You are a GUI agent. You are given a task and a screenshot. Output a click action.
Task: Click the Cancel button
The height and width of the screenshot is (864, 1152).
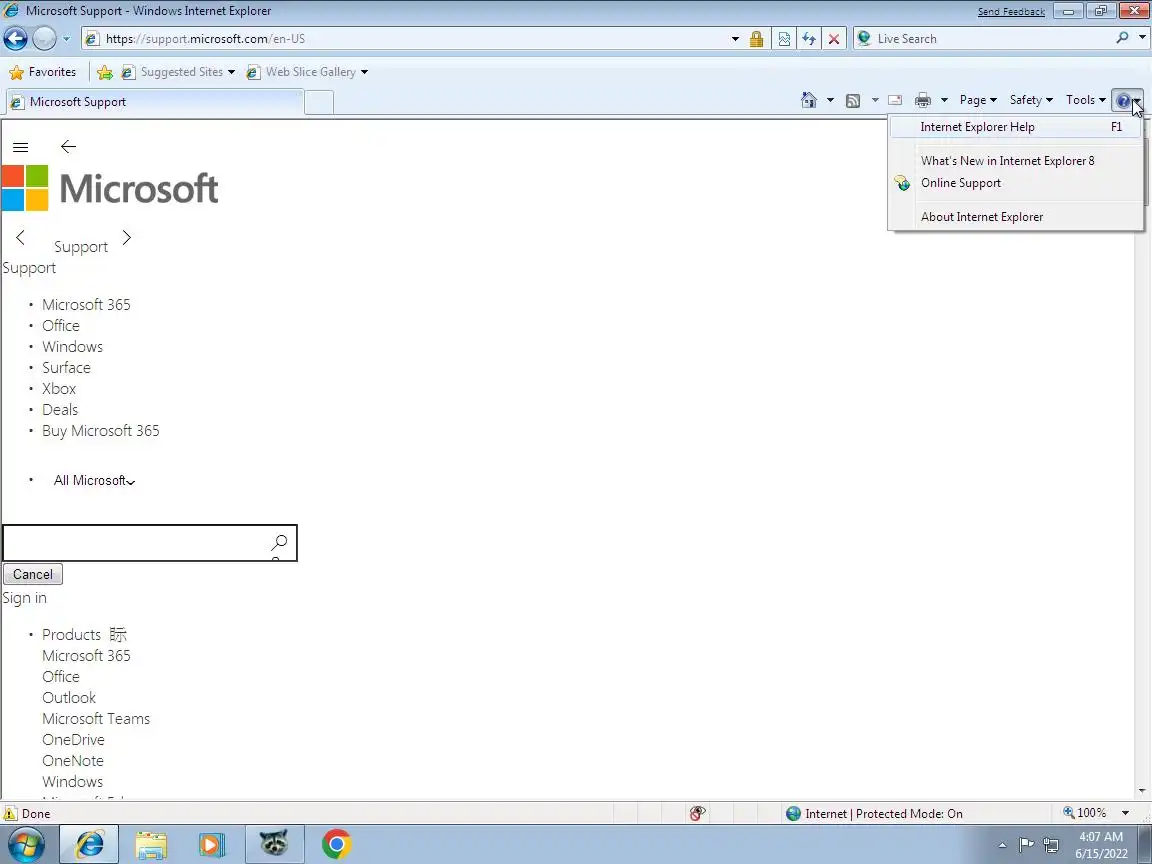tap(33, 575)
